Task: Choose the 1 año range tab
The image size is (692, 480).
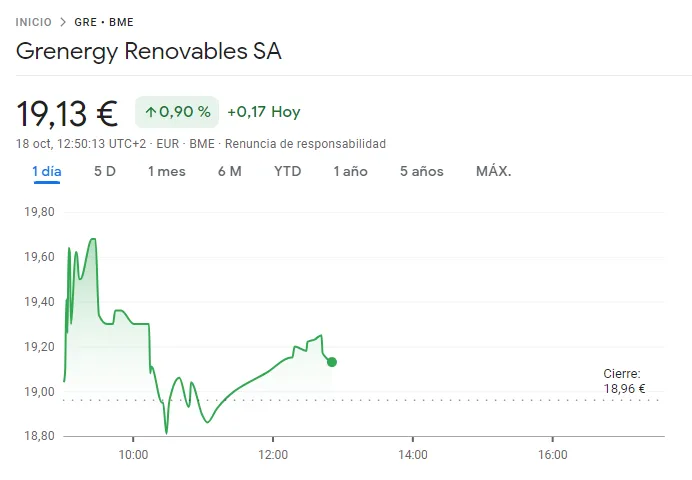Action: [x=351, y=172]
